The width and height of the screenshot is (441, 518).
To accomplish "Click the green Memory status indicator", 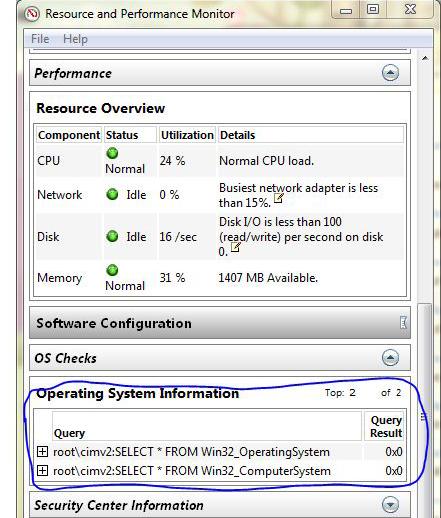I will [x=112, y=270].
